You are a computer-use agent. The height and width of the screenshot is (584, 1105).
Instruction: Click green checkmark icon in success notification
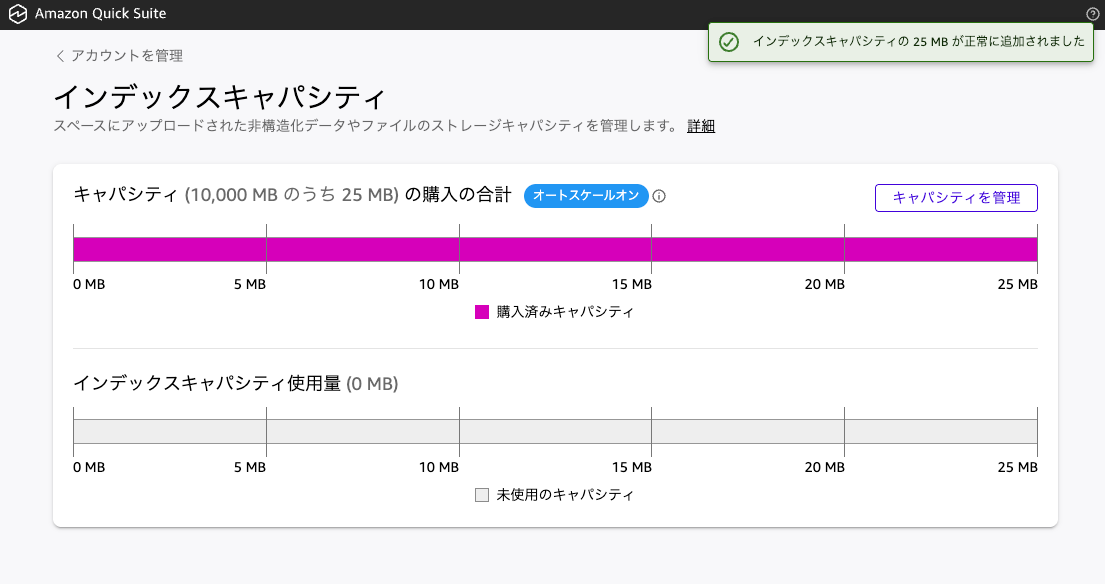729,42
